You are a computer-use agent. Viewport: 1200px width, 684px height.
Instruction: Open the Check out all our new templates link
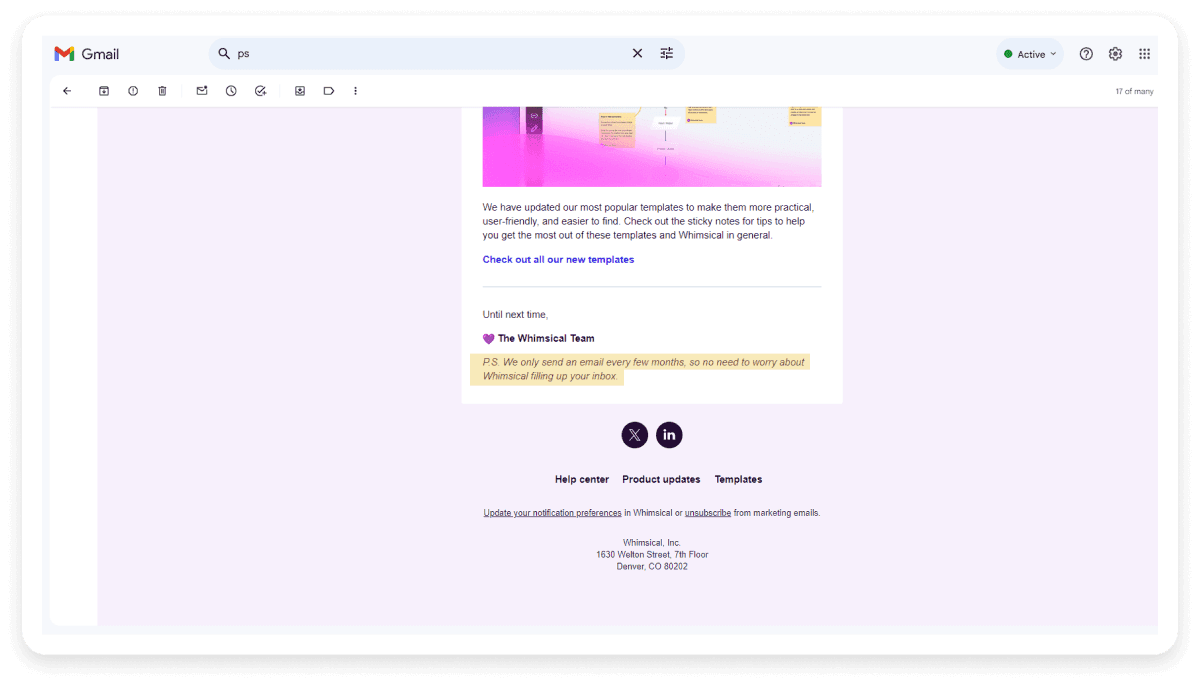tap(558, 259)
